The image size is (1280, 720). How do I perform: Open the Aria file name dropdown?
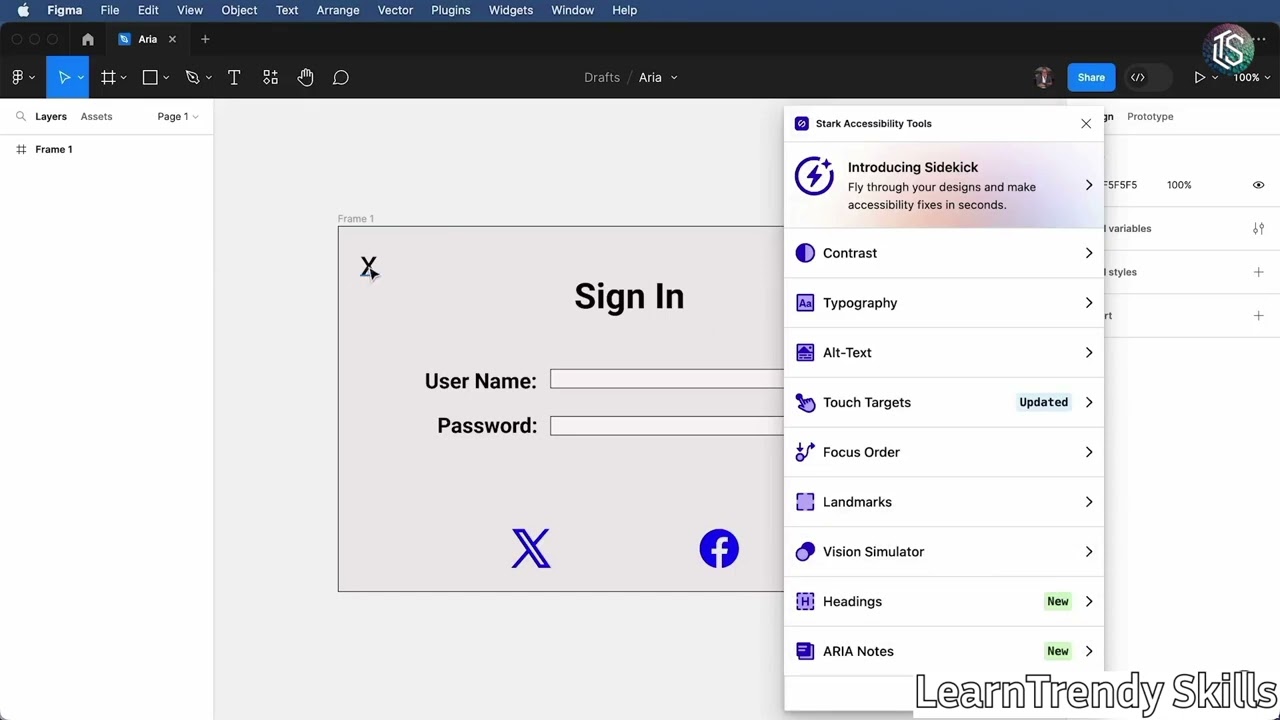point(658,77)
